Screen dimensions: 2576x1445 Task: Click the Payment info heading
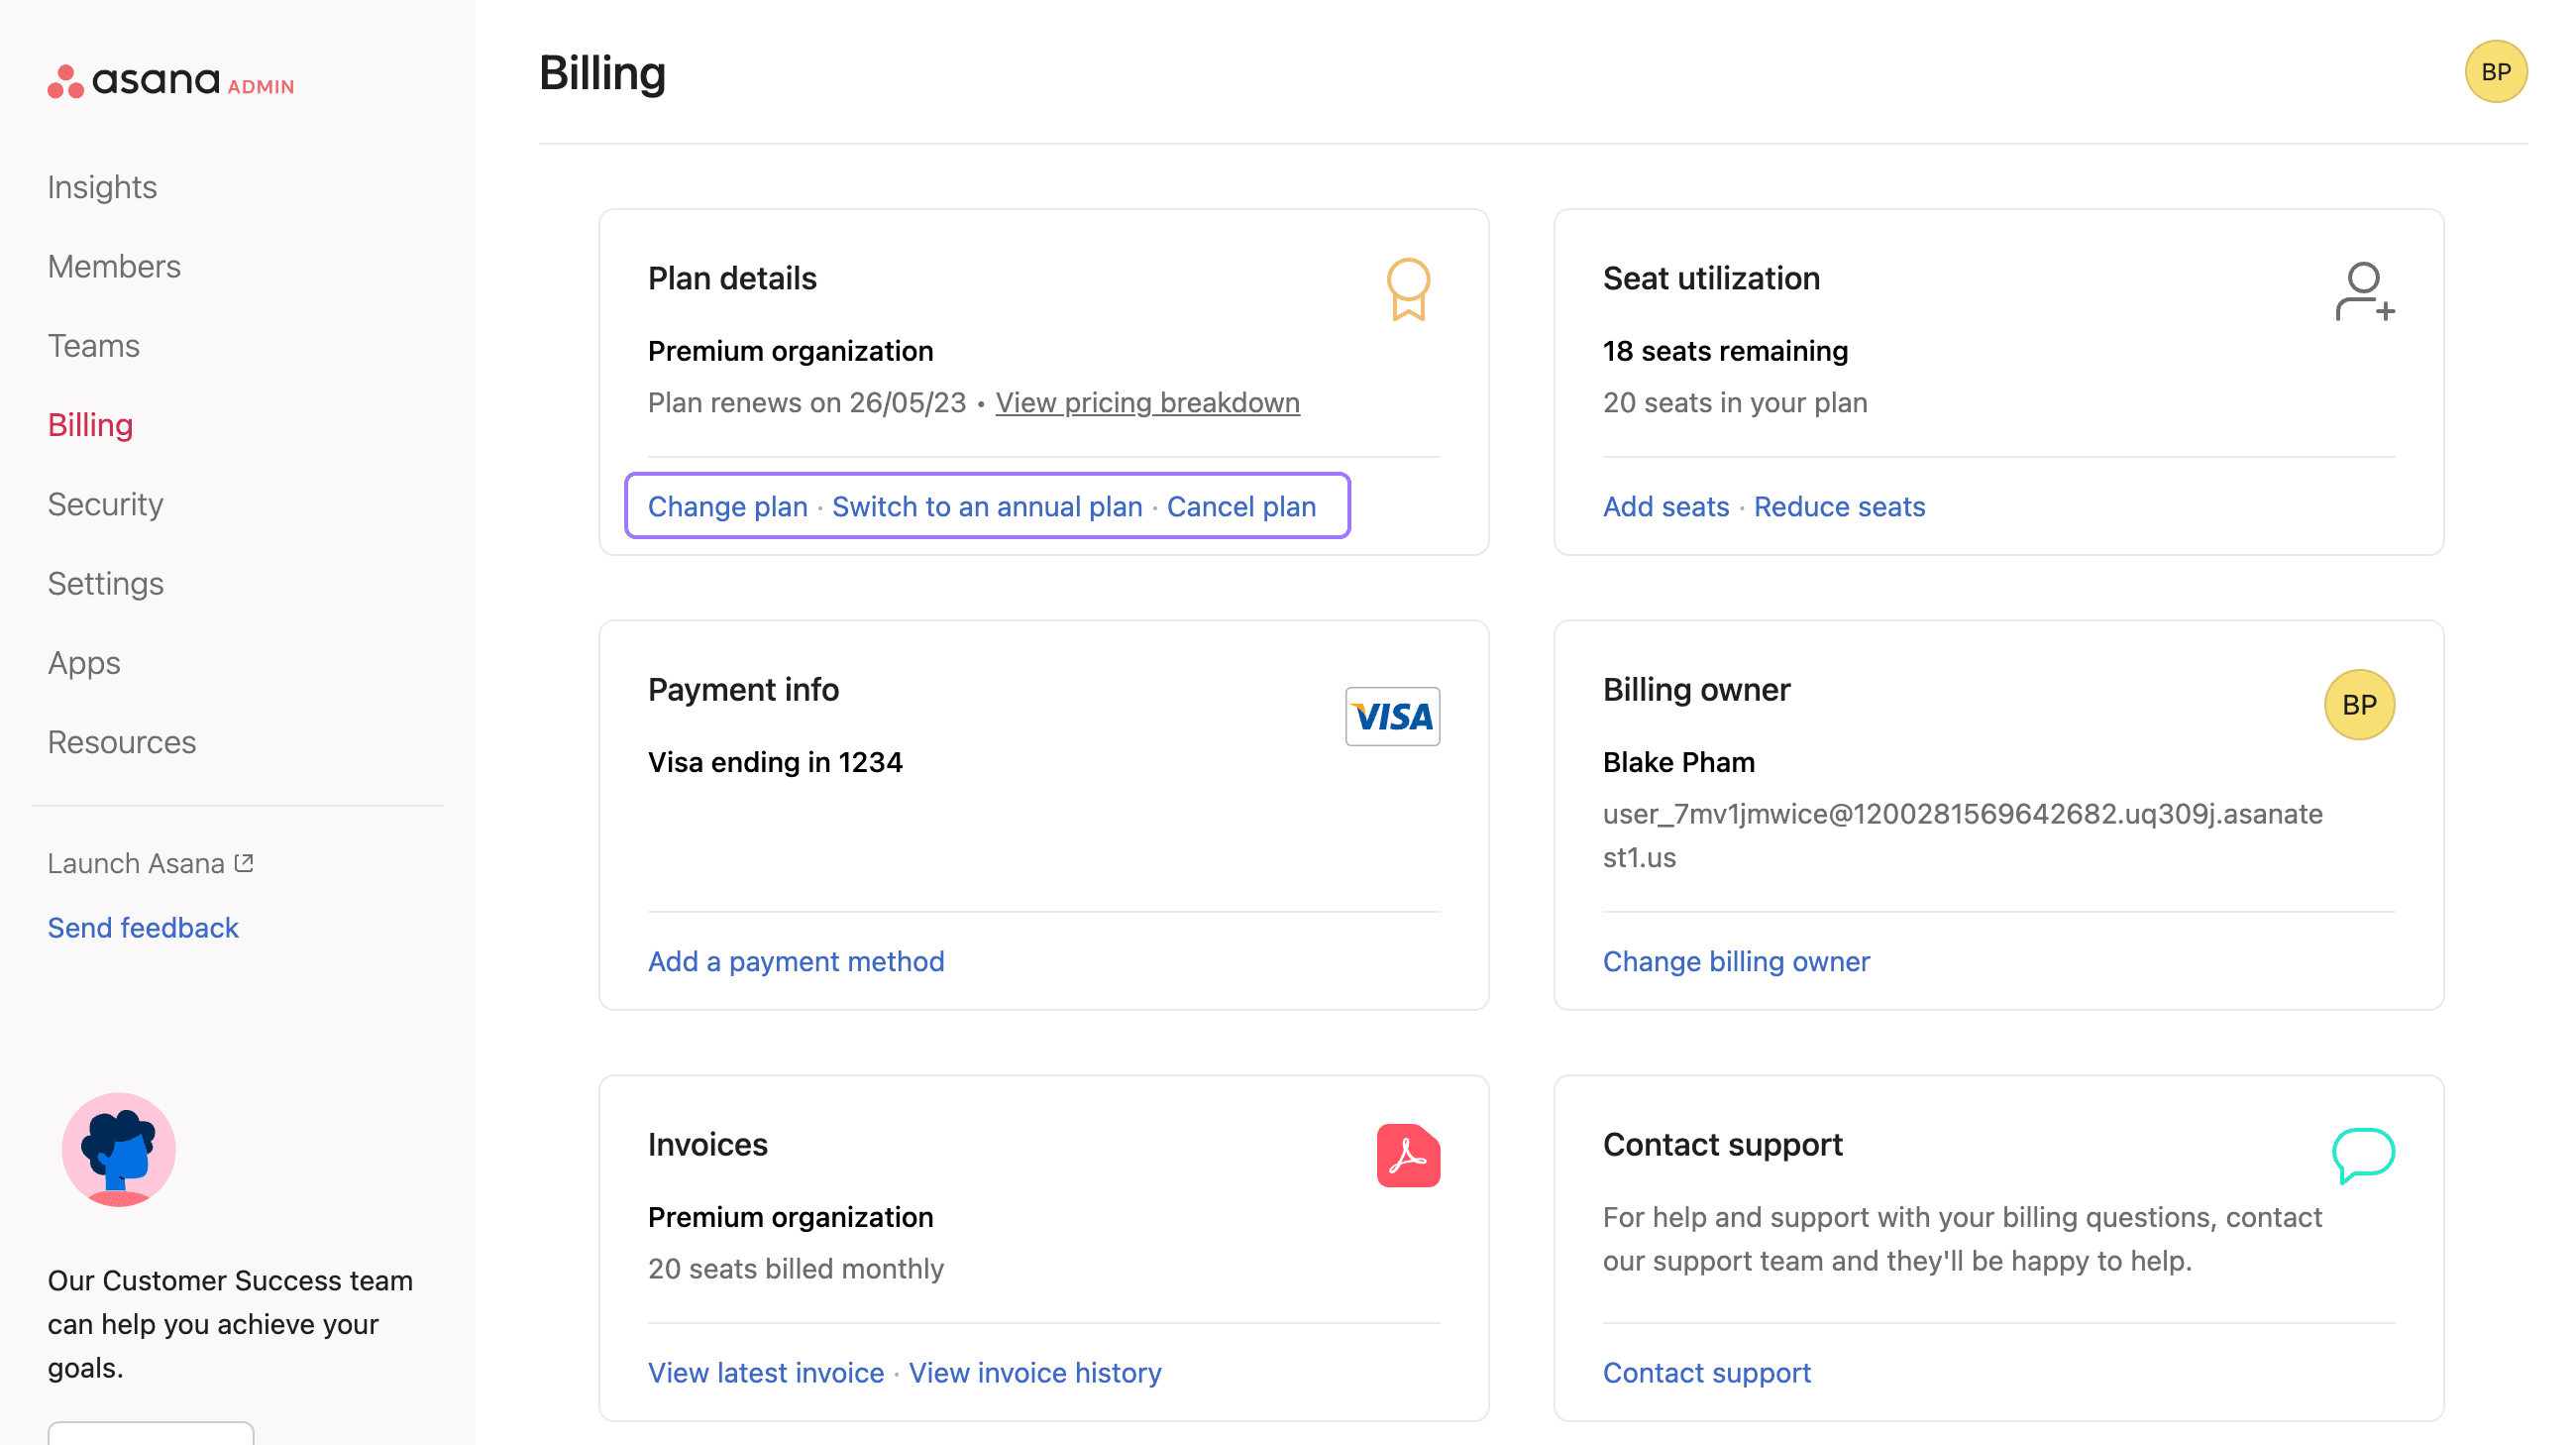(743, 689)
